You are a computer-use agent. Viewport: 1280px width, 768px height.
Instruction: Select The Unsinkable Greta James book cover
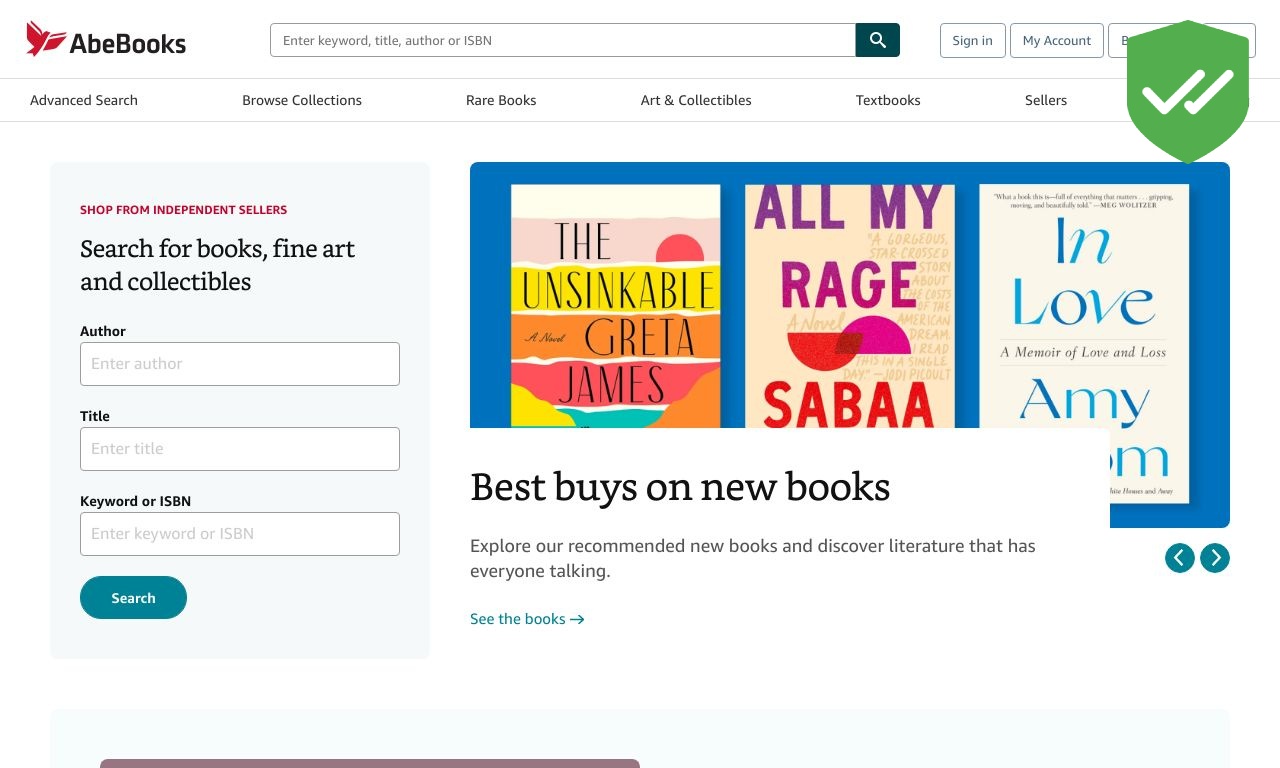pos(616,306)
